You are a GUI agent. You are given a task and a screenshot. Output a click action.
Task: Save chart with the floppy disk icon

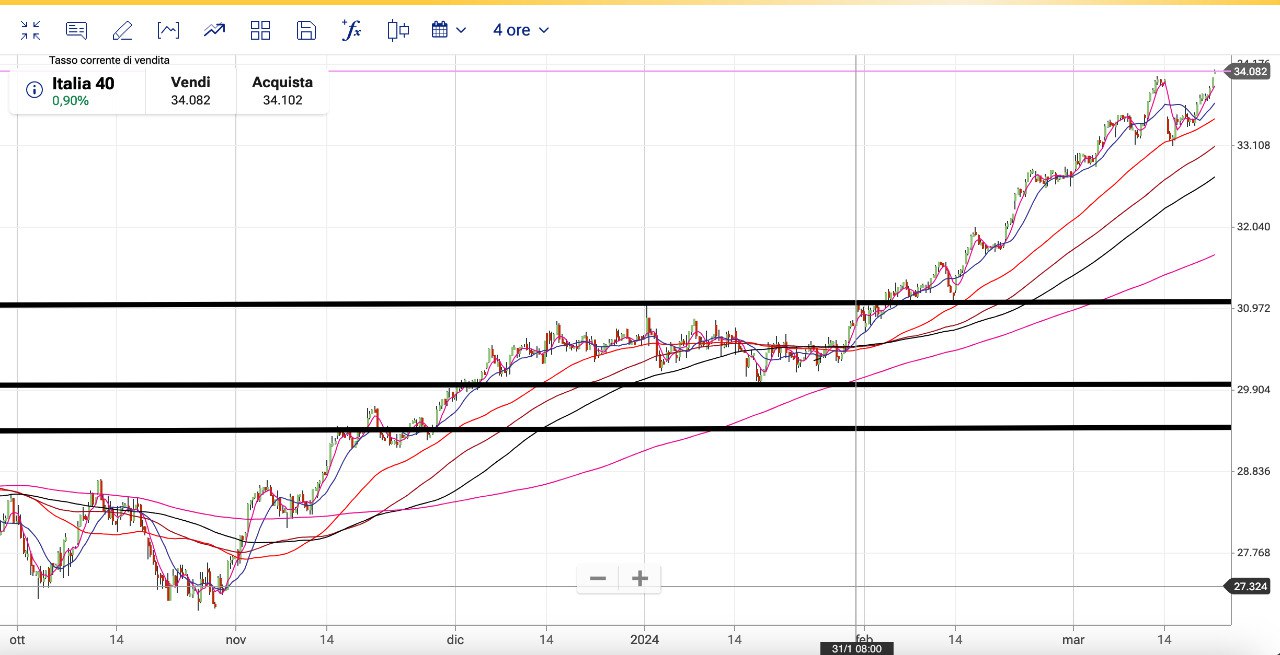click(x=306, y=30)
